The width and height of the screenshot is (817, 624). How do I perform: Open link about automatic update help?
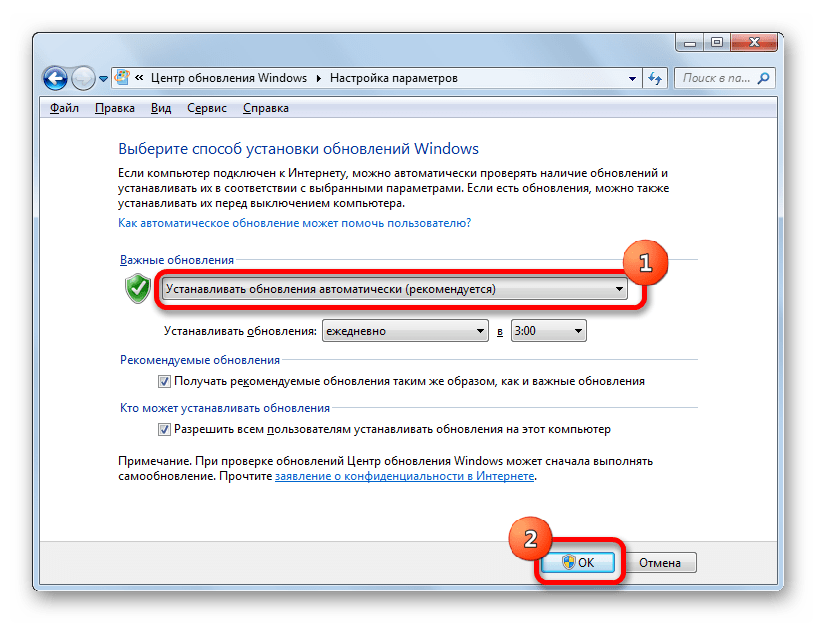(294, 223)
